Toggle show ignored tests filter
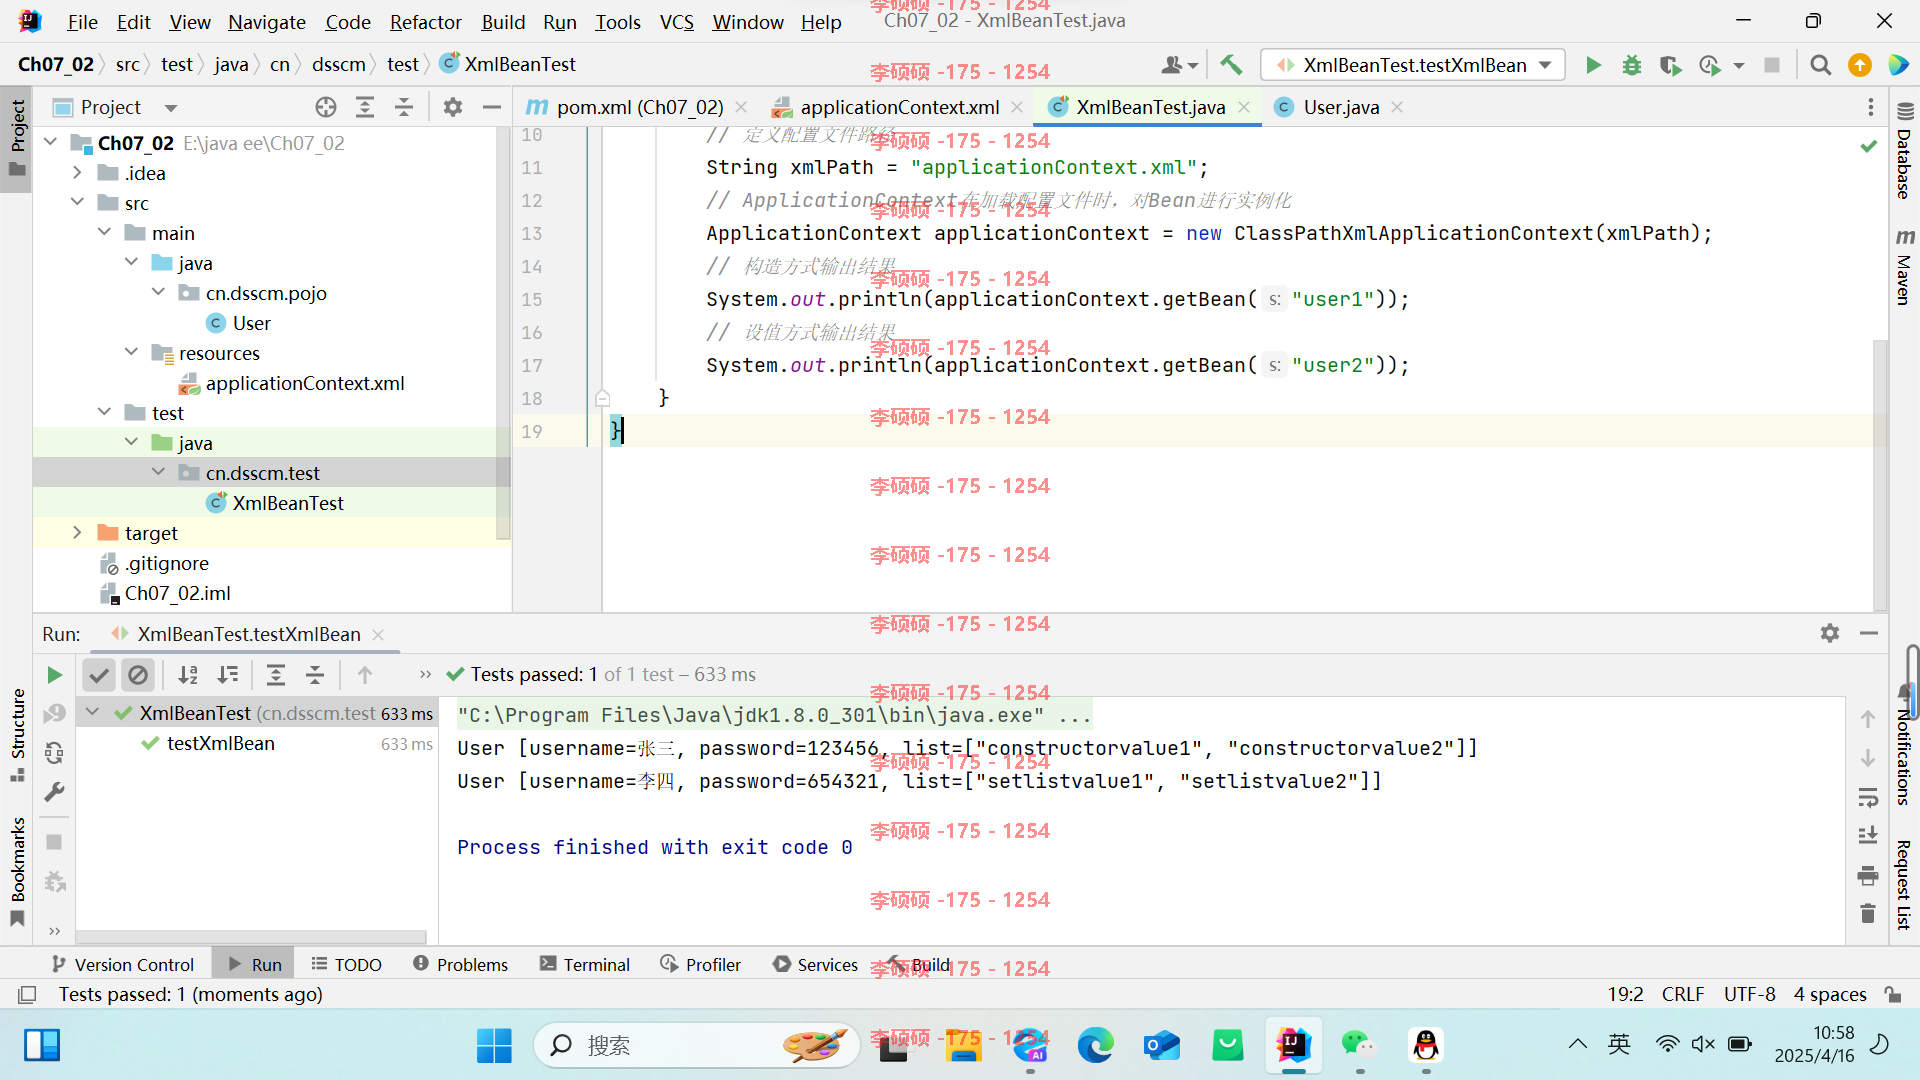Image resolution: width=1920 pixels, height=1080 pixels. click(138, 675)
